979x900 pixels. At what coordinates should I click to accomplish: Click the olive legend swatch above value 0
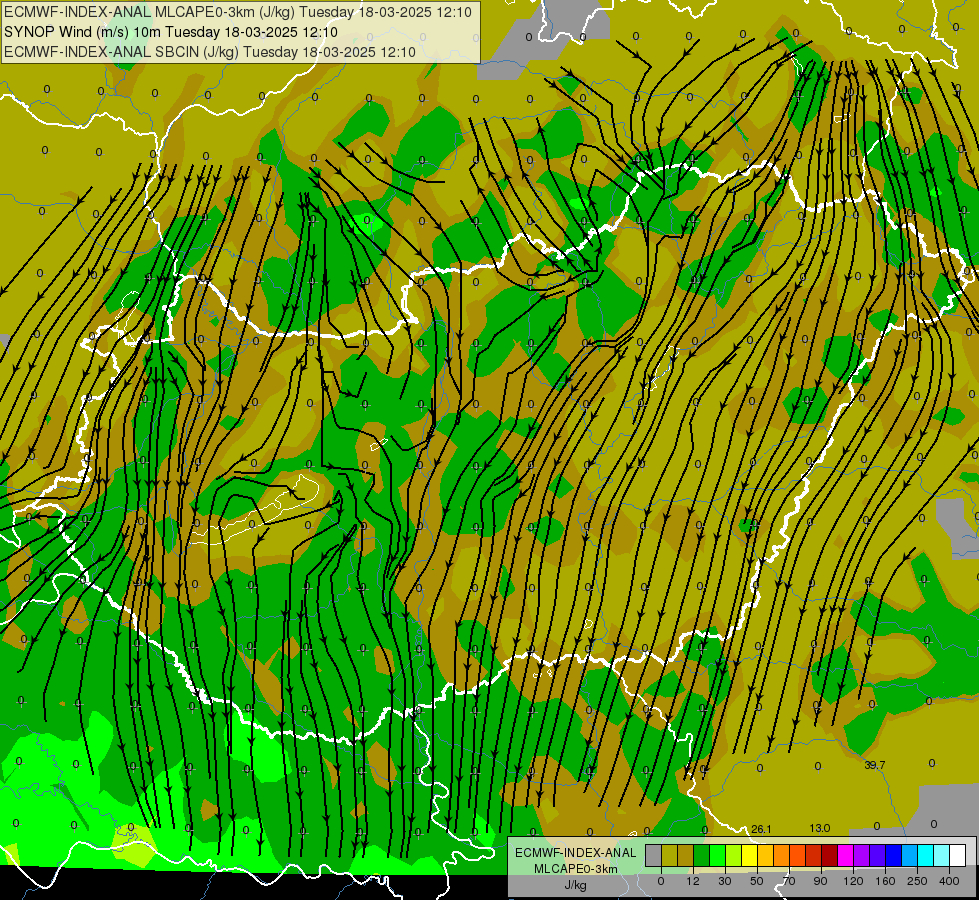click(669, 856)
